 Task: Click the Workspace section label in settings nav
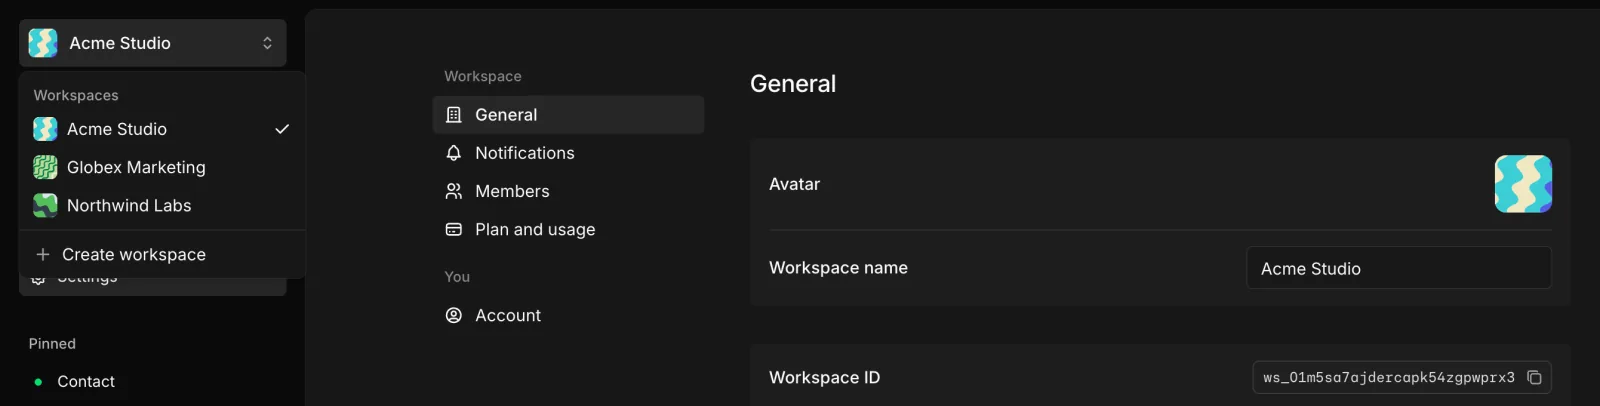pyautogui.click(x=483, y=76)
